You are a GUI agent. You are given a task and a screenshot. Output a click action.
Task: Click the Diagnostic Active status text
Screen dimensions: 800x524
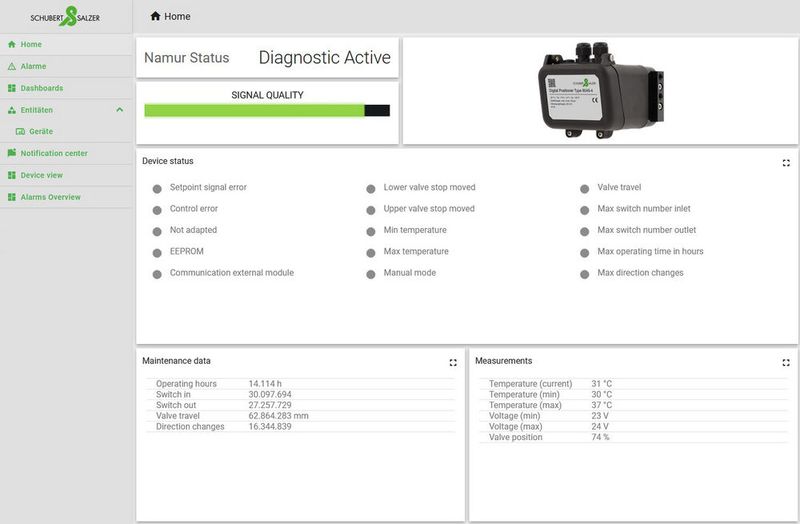click(x=324, y=58)
